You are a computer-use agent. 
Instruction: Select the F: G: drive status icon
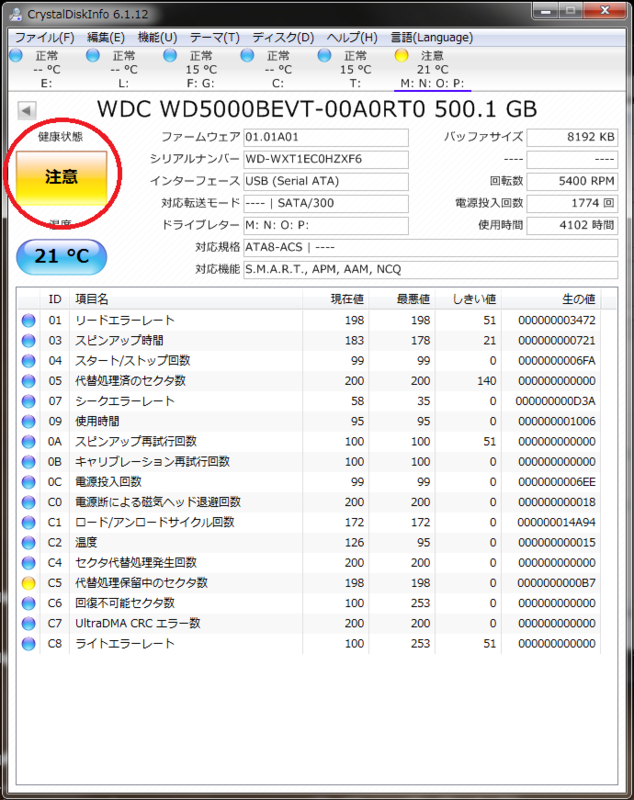170,55
